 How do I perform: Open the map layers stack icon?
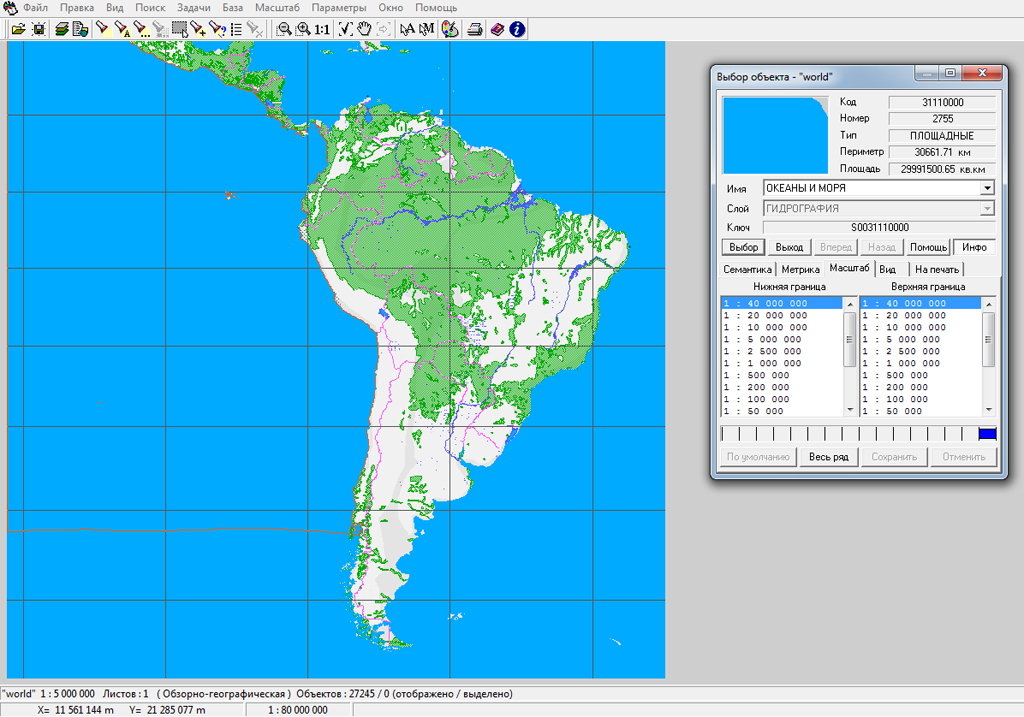61,29
